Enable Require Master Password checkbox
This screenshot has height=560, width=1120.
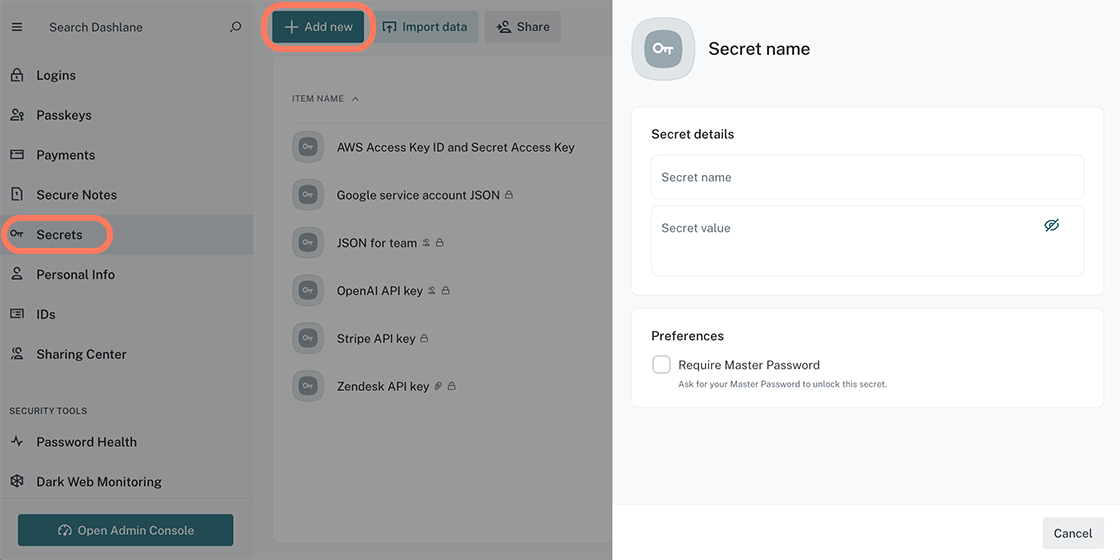pyautogui.click(x=661, y=365)
